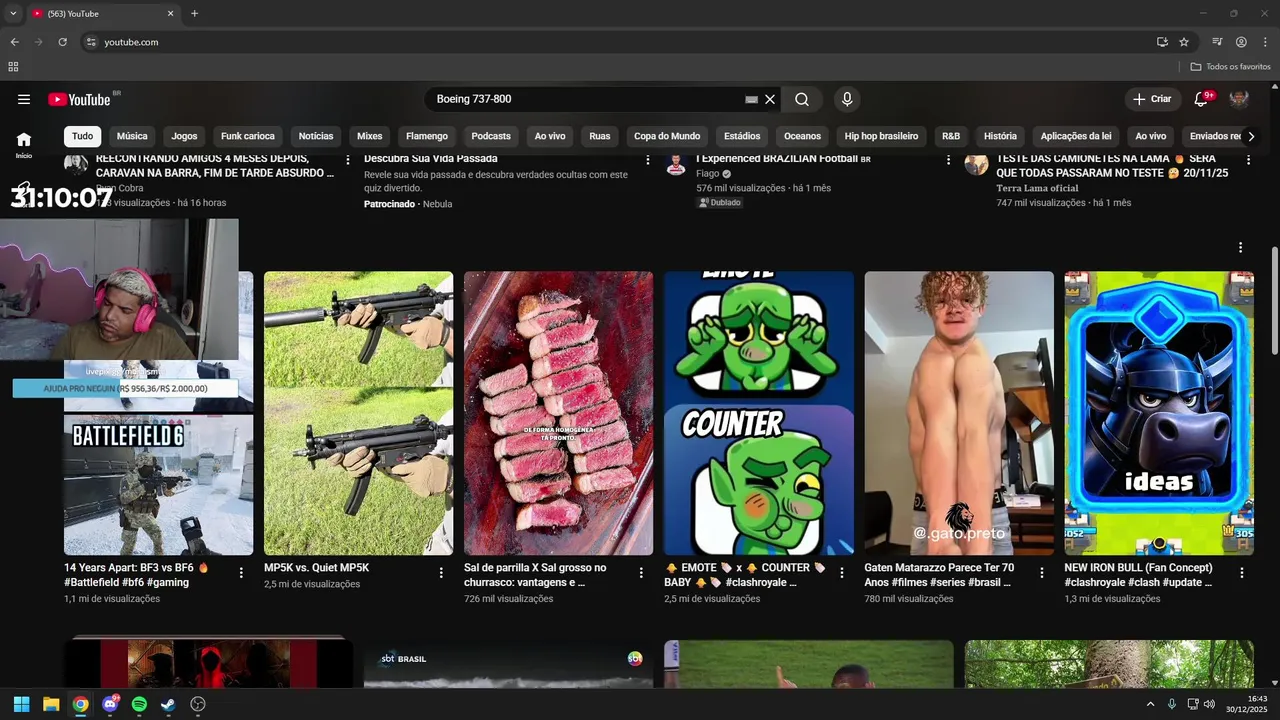1280x720 pixels.
Task: Open the Gaten Matarazzo short thumbnail
Action: click(x=959, y=413)
